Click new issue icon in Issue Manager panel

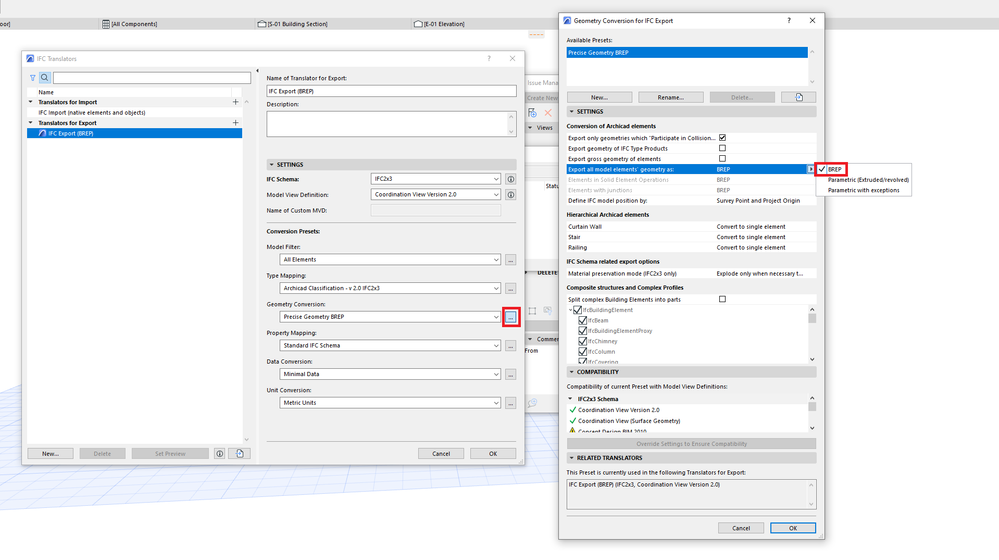pyautogui.click(x=533, y=113)
